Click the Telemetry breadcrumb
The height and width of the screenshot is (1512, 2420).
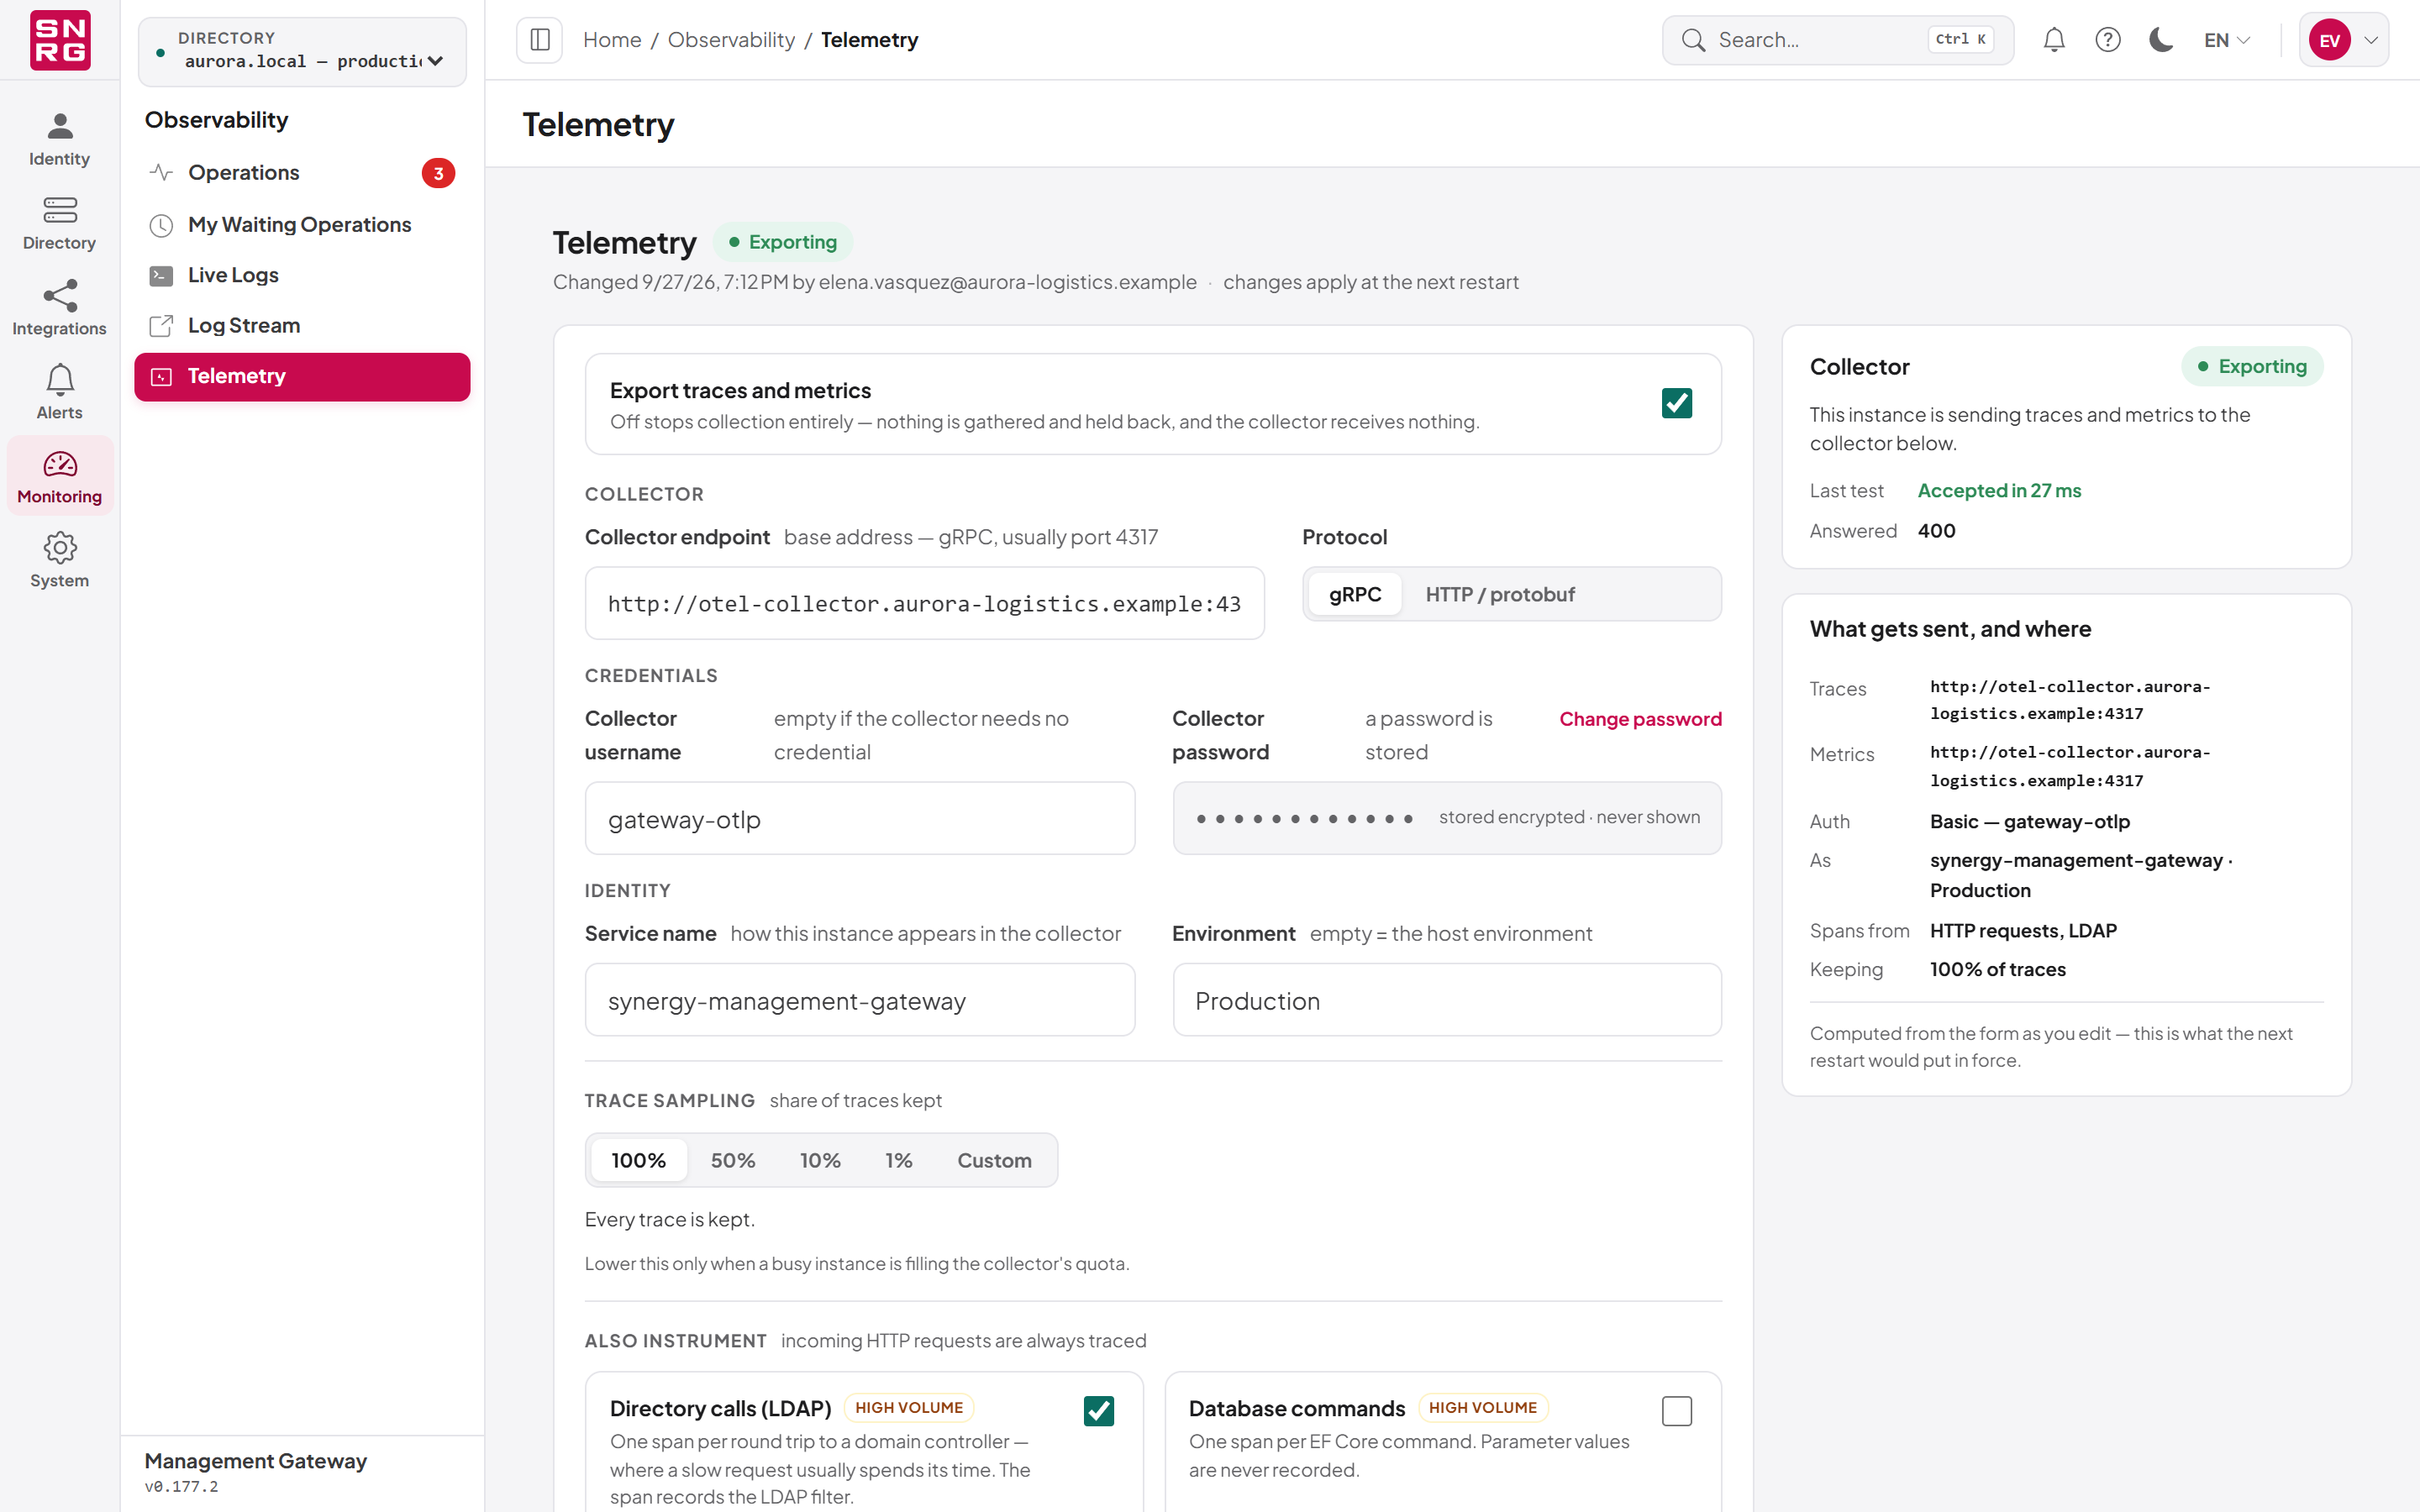point(869,40)
